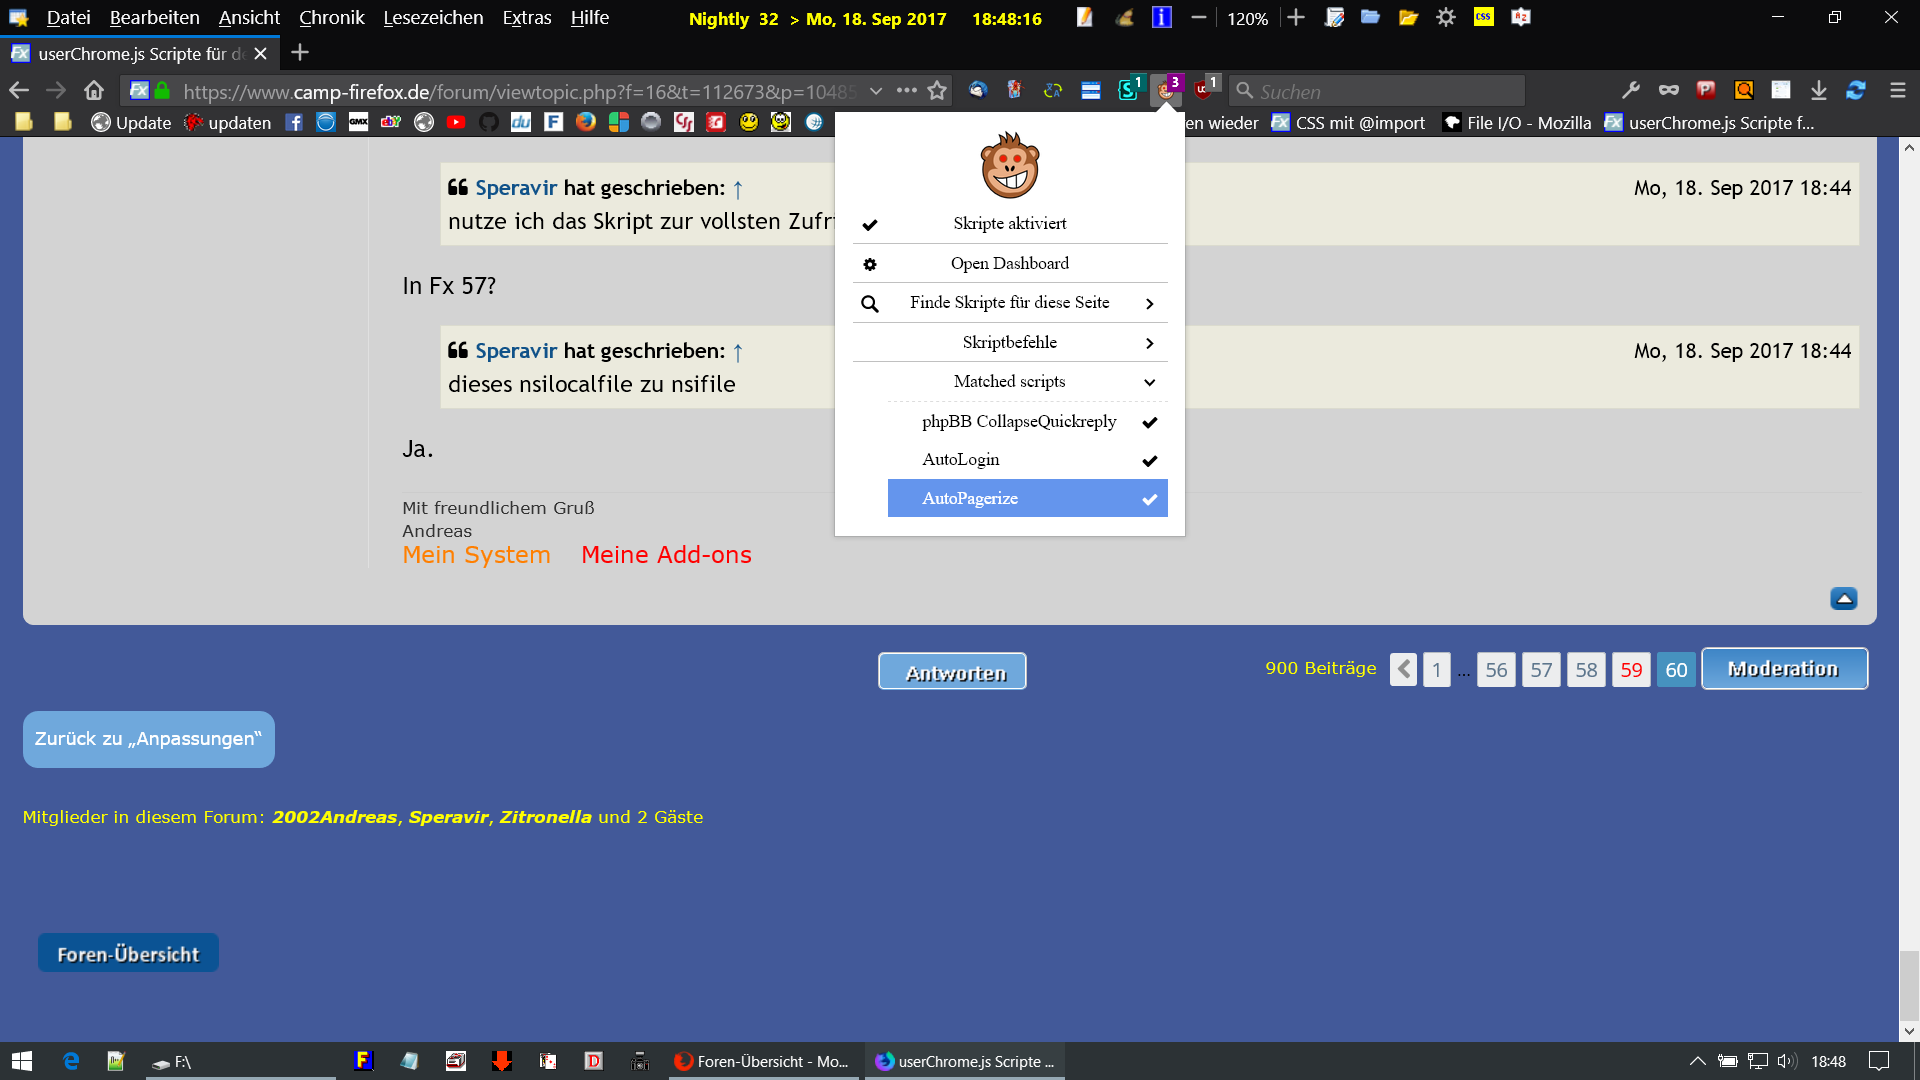Expand the Skriptbefehle submenu
Viewport: 1920px width, 1080px height.
[1010, 342]
